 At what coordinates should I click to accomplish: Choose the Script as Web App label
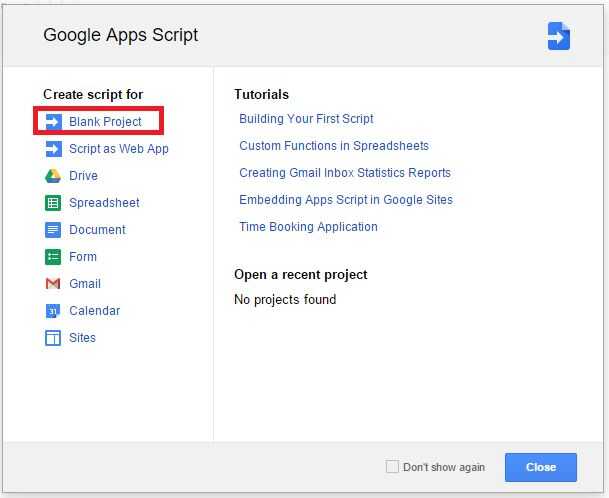(118, 149)
